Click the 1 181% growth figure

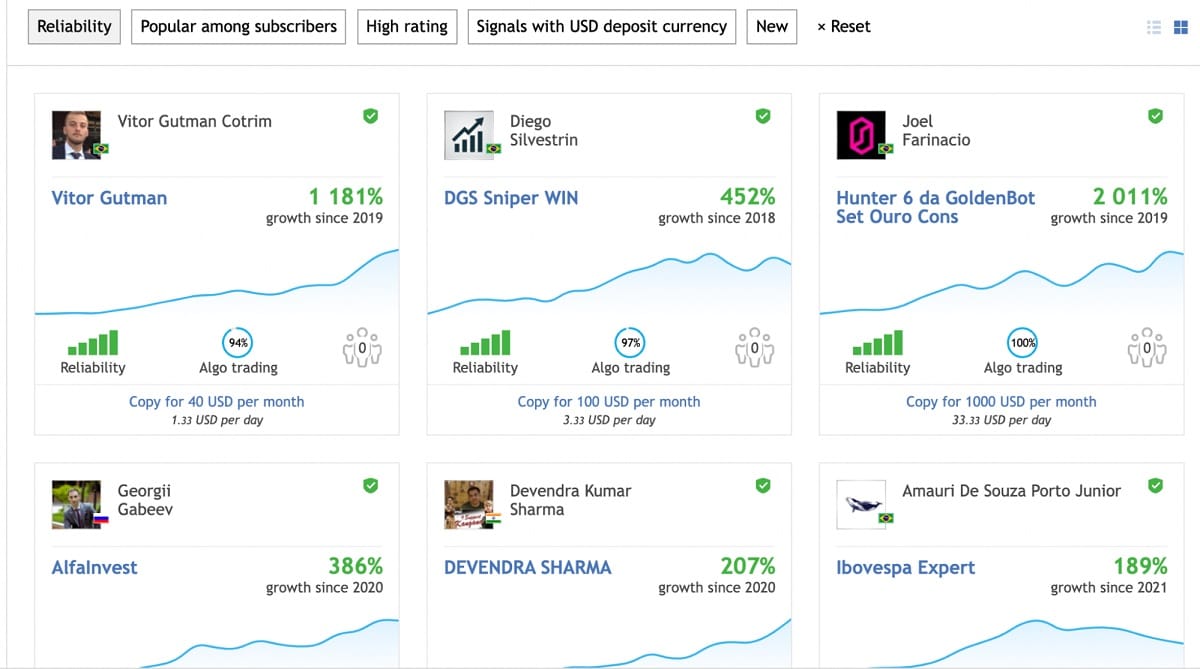[x=346, y=196]
